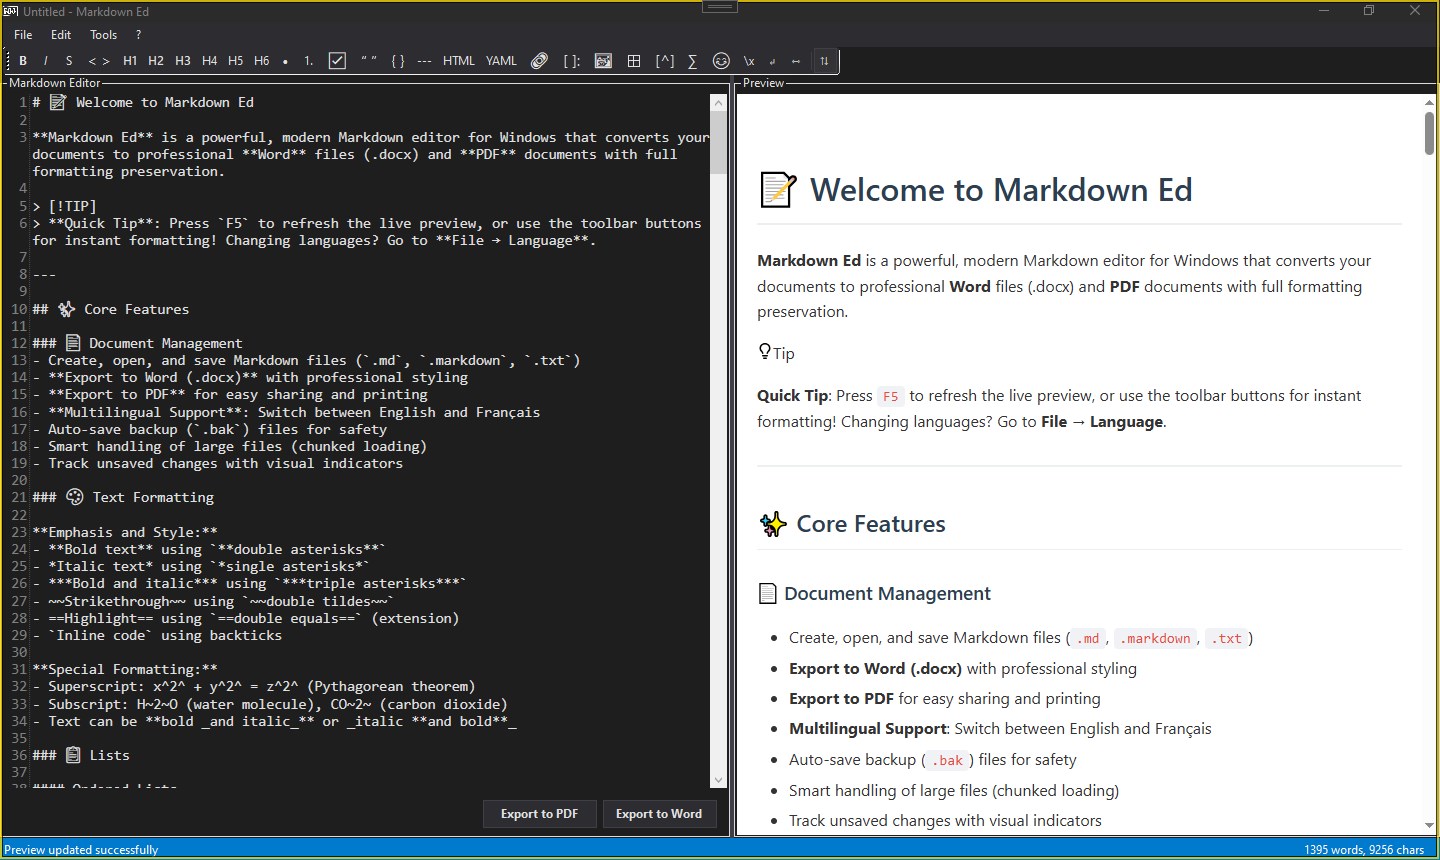Insert a Heading 1 with H1
Image resolution: width=1440 pixels, height=860 pixels.
tap(130, 61)
